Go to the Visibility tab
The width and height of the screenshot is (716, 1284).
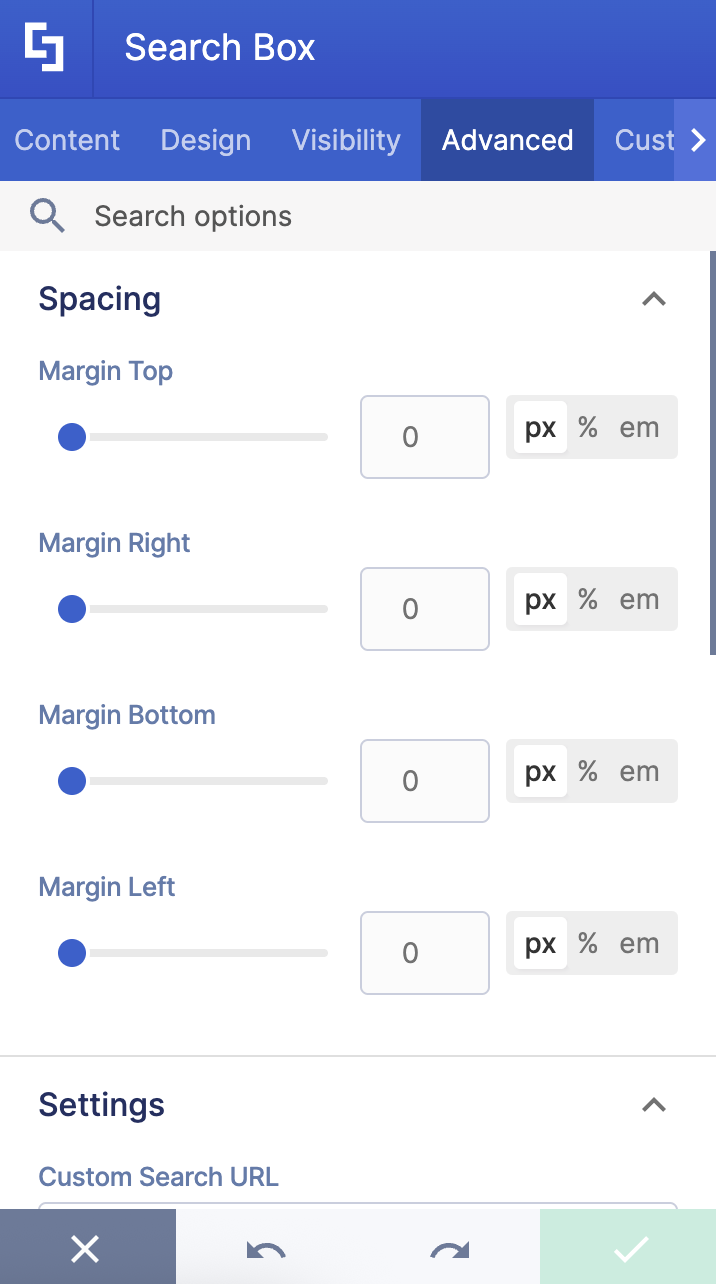pos(346,140)
